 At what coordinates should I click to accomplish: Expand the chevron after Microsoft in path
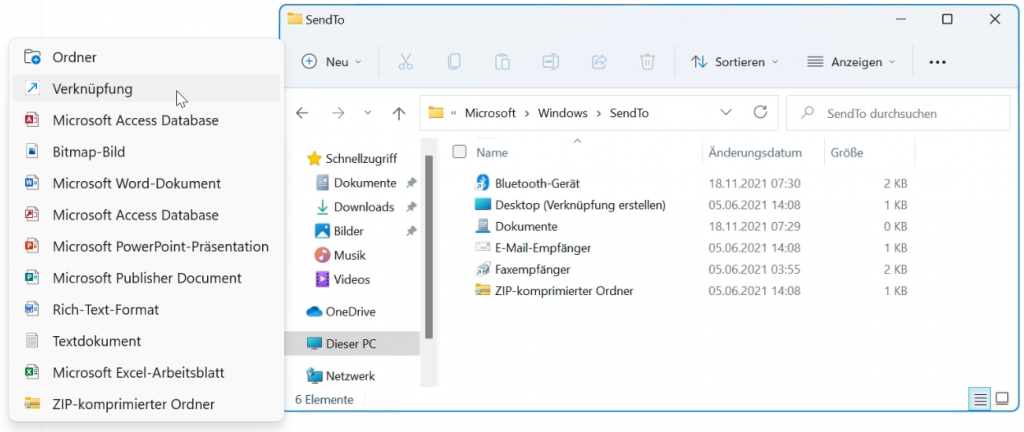528,113
